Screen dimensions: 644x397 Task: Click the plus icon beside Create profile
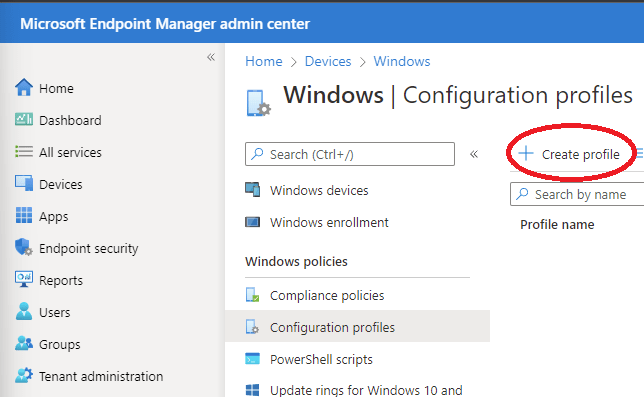(x=526, y=154)
